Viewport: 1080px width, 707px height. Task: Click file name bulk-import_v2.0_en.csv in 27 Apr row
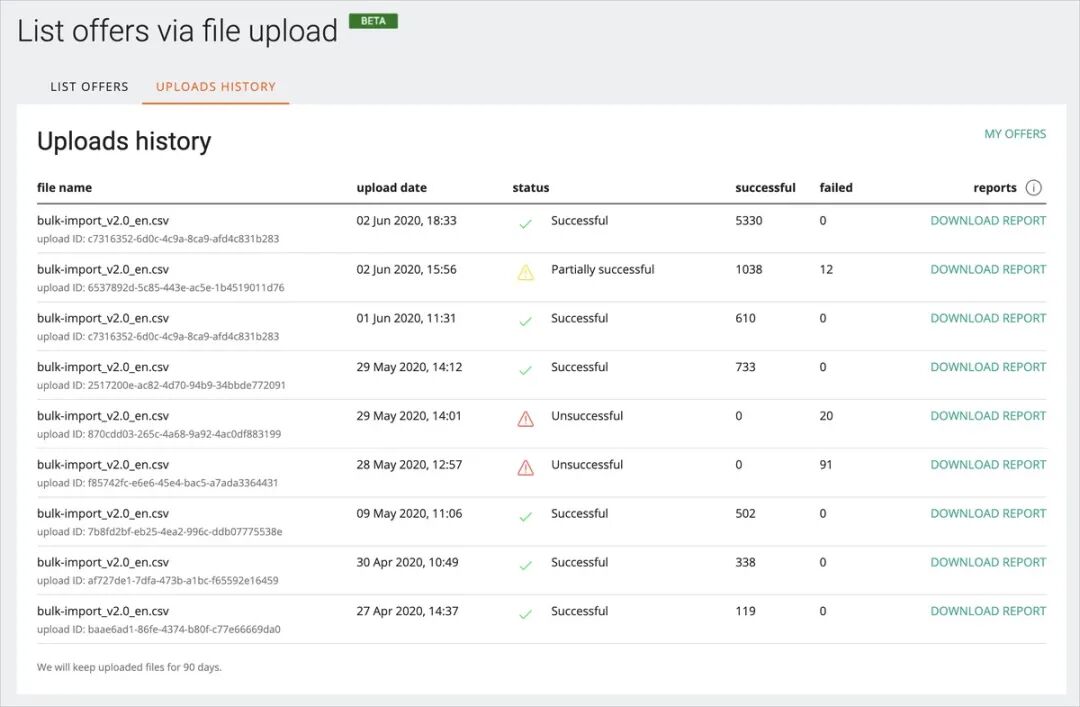point(103,611)
